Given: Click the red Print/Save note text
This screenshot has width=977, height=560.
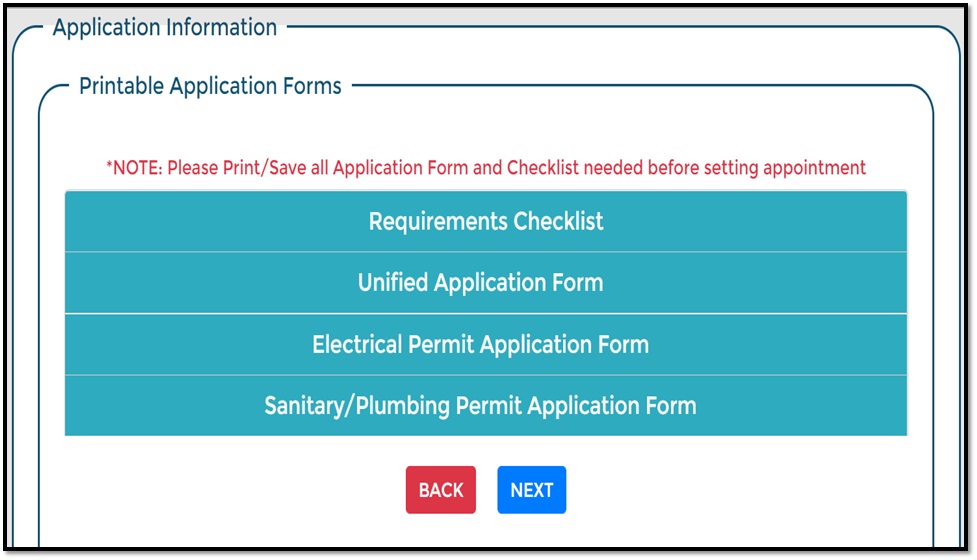Looking at the screenshot, I should click(x=486, y=168).
